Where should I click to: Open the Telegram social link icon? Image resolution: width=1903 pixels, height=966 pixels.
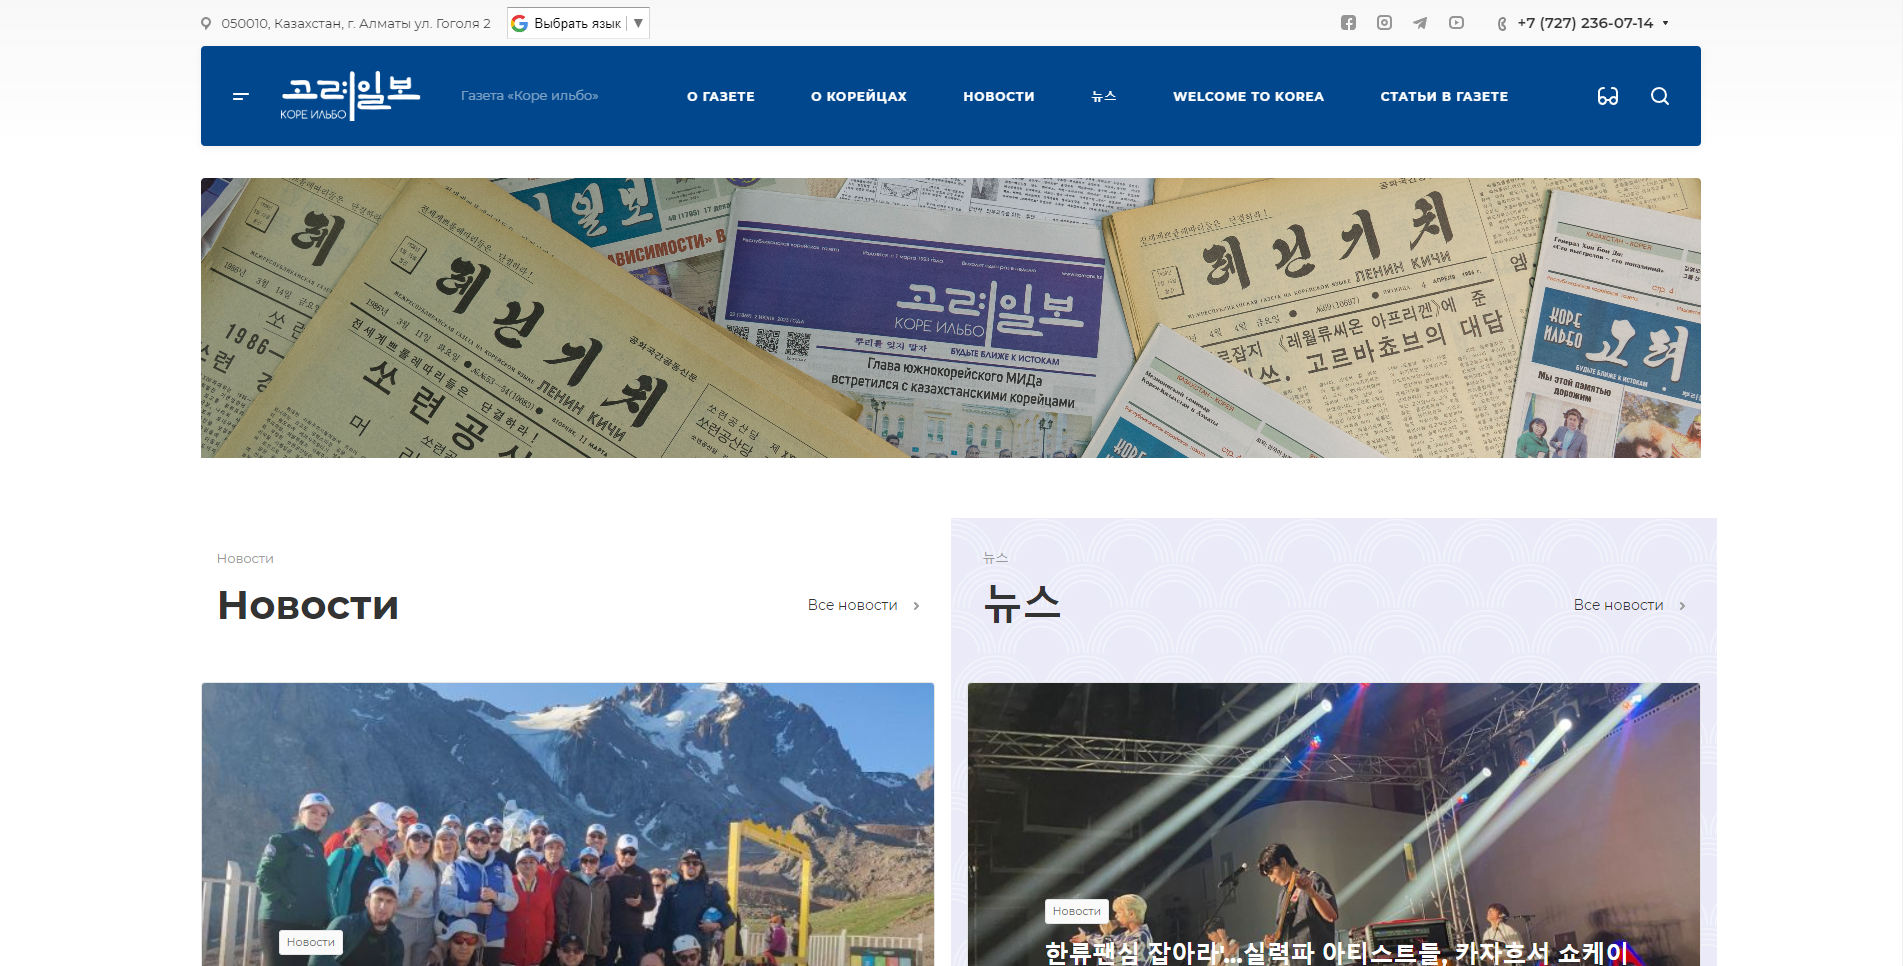(1420, 23)
